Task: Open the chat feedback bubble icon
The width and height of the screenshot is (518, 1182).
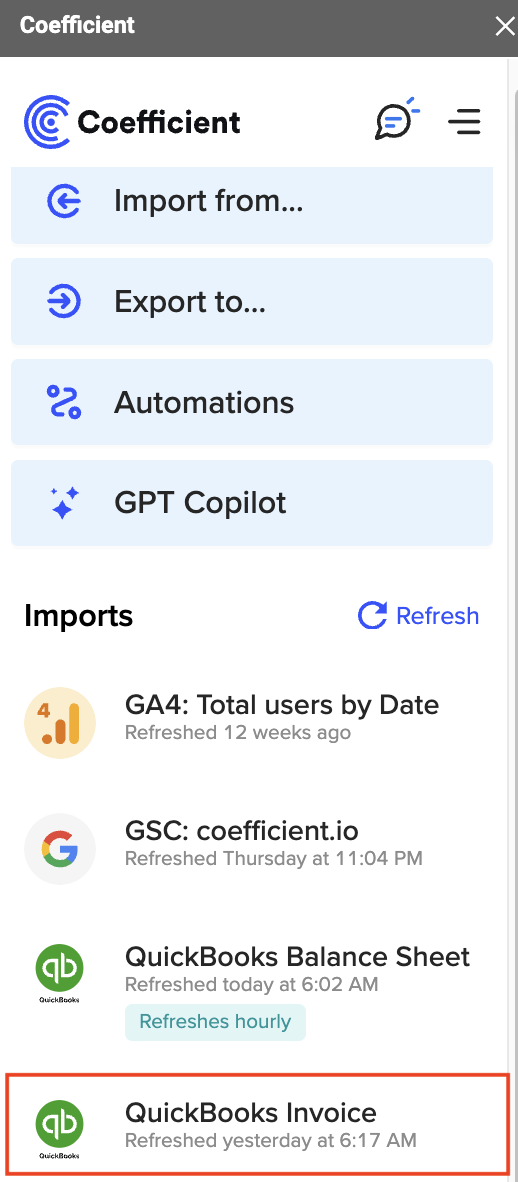Action: pos(397,119)
